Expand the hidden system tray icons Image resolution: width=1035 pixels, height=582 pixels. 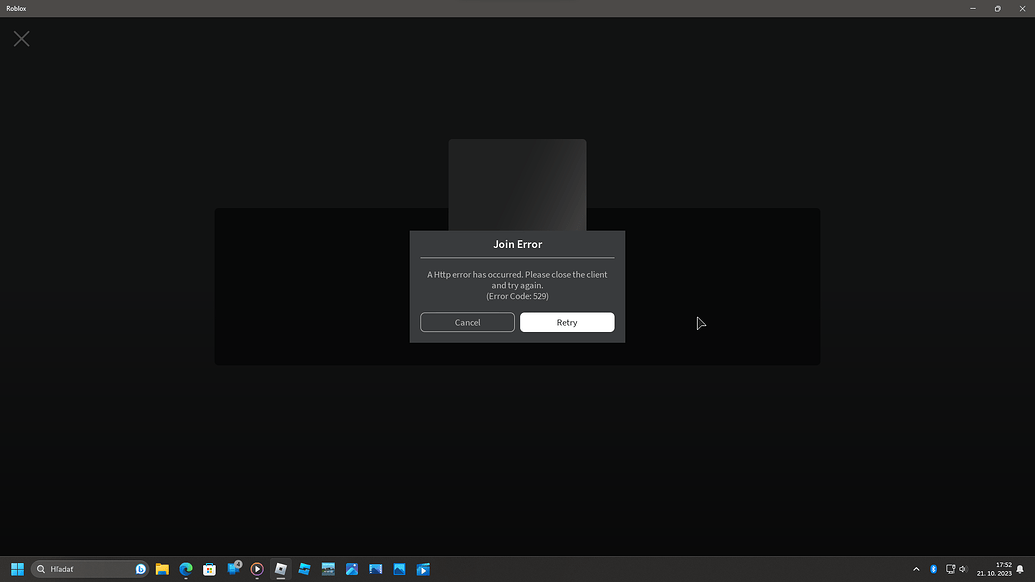coord(915,568)
